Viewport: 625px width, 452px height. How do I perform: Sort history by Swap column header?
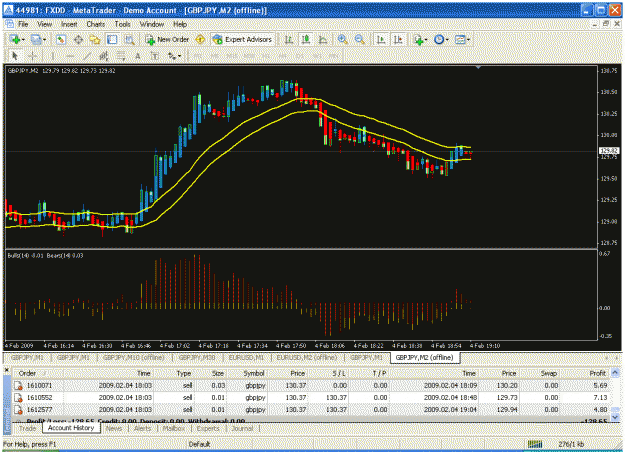click(x=548, y=373)
